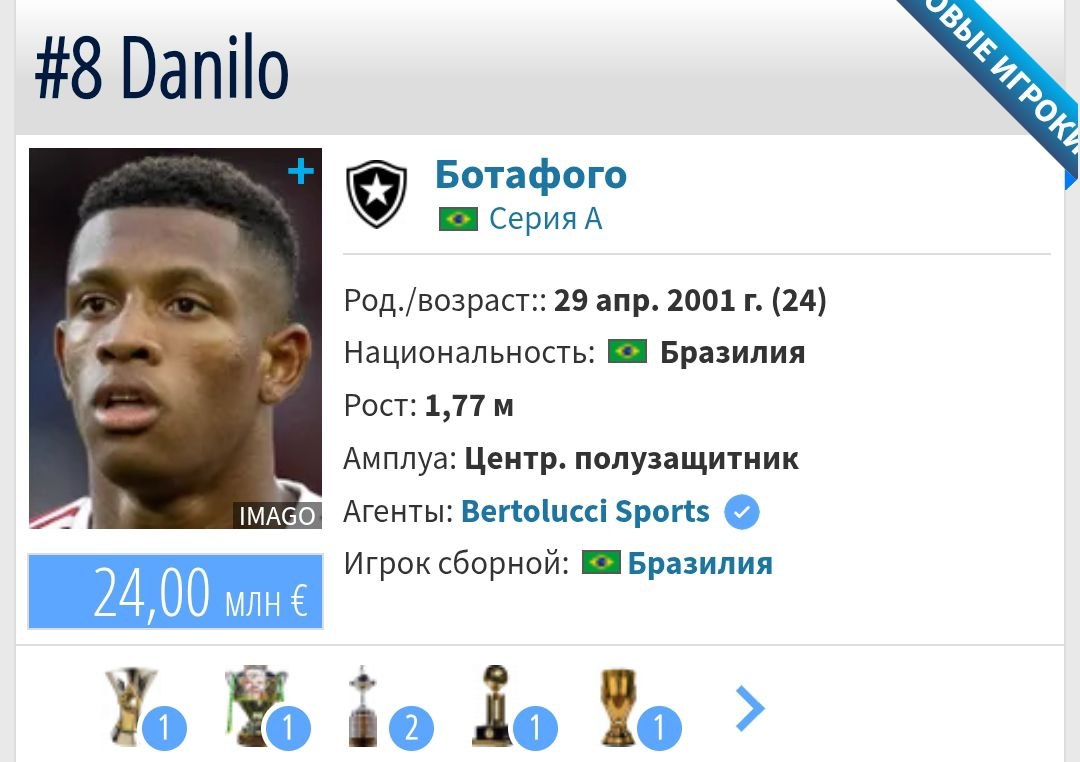Click the first league trophy icon
Screen dimensions: 1080x762
(131, 706)
